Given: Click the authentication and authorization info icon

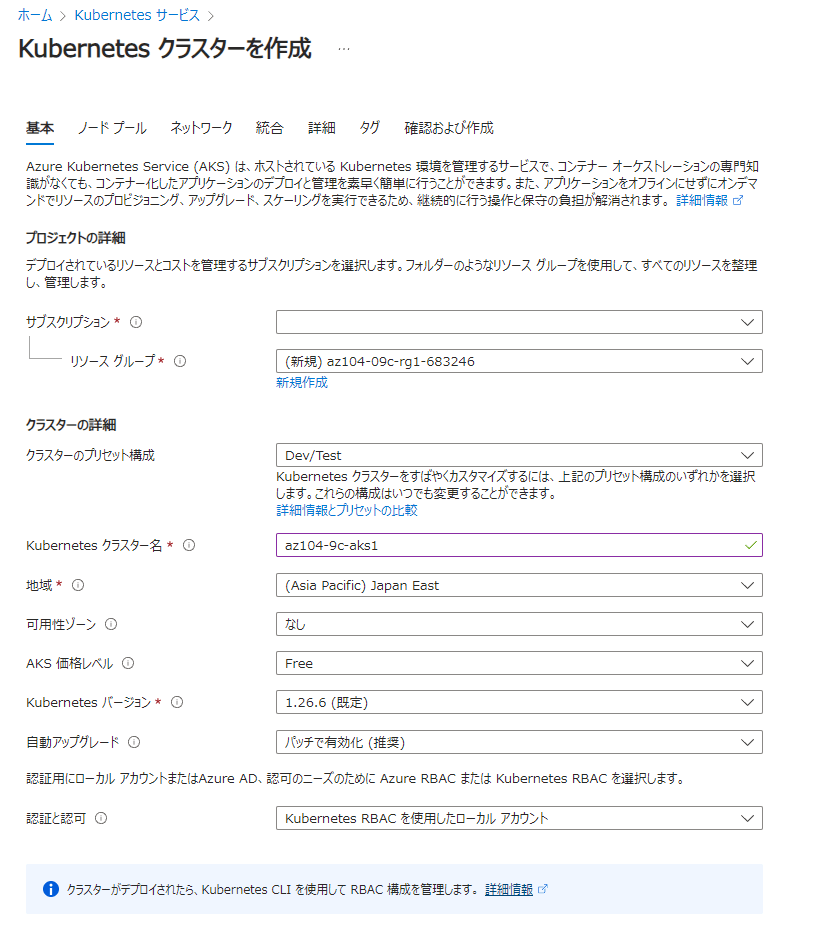Looking at the screenshot, I should [x=101, y=818].
